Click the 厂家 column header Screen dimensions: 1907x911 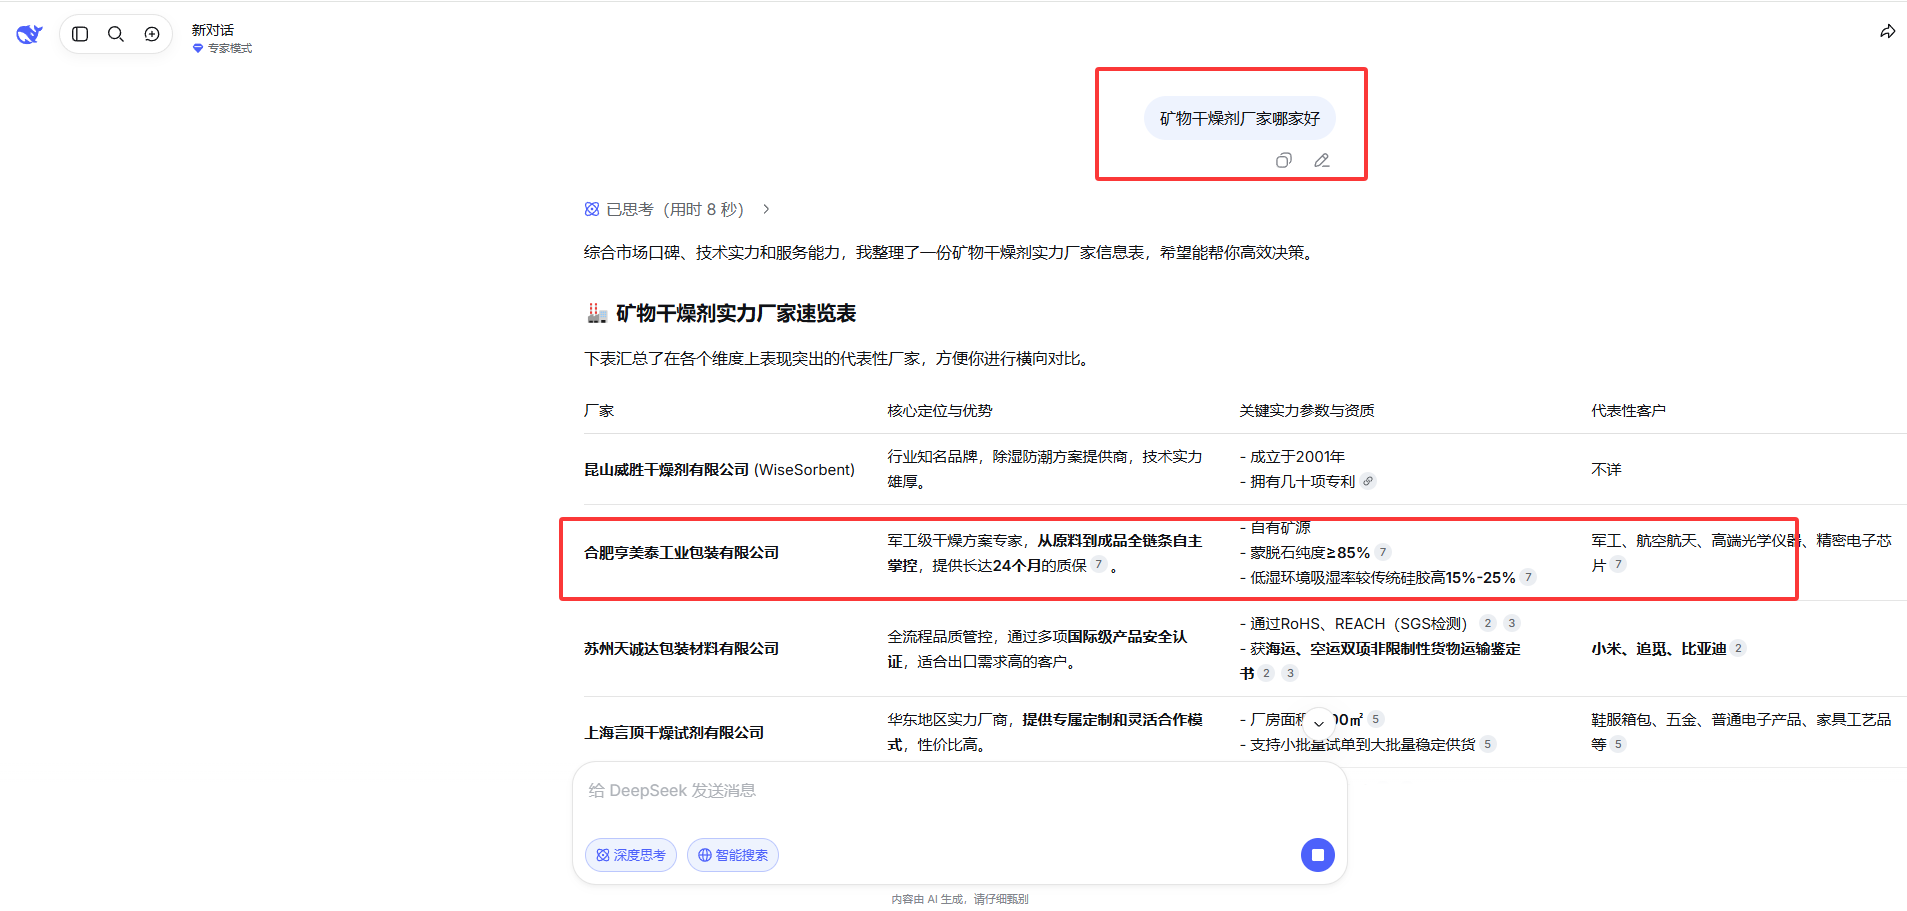point(599,410)
